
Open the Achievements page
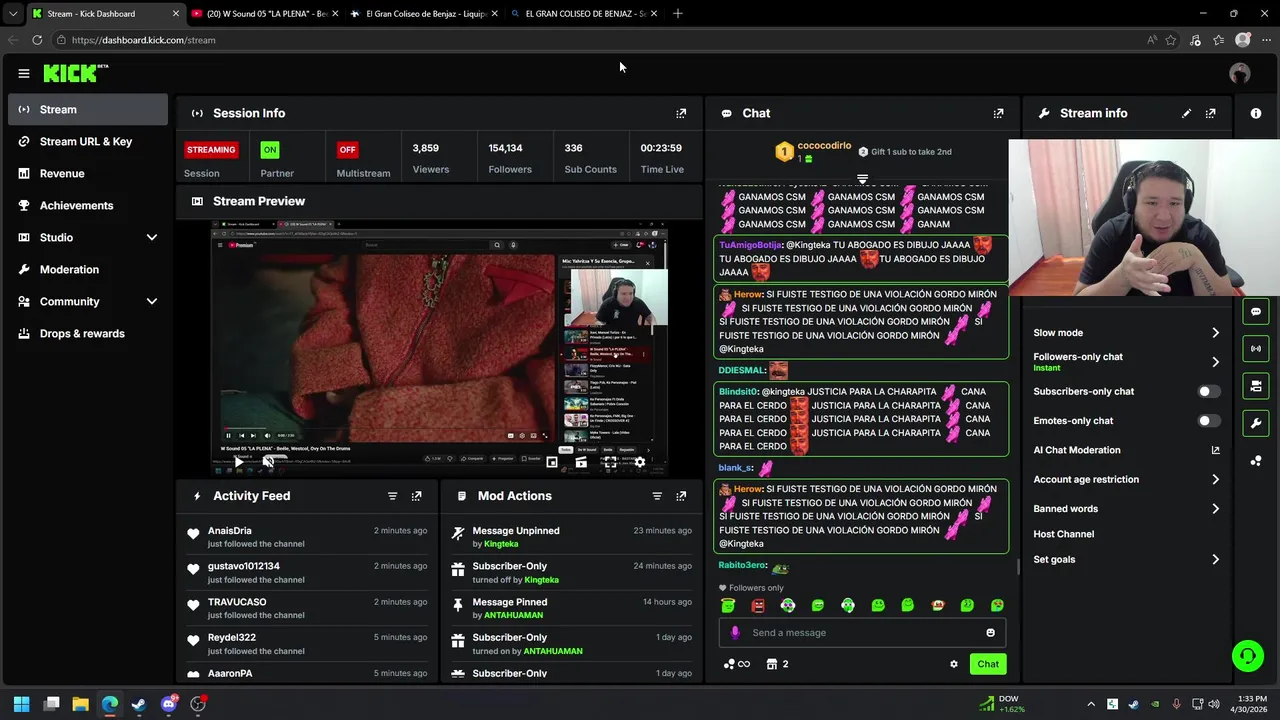88,206
